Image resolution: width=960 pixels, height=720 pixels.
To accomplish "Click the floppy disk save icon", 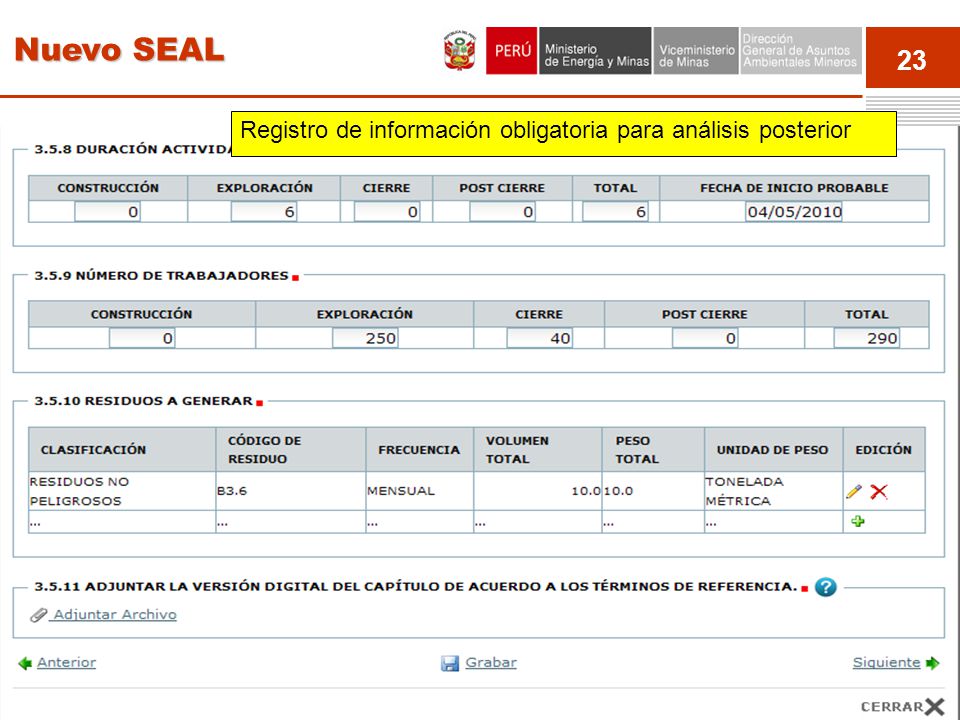I will point(449,663).
